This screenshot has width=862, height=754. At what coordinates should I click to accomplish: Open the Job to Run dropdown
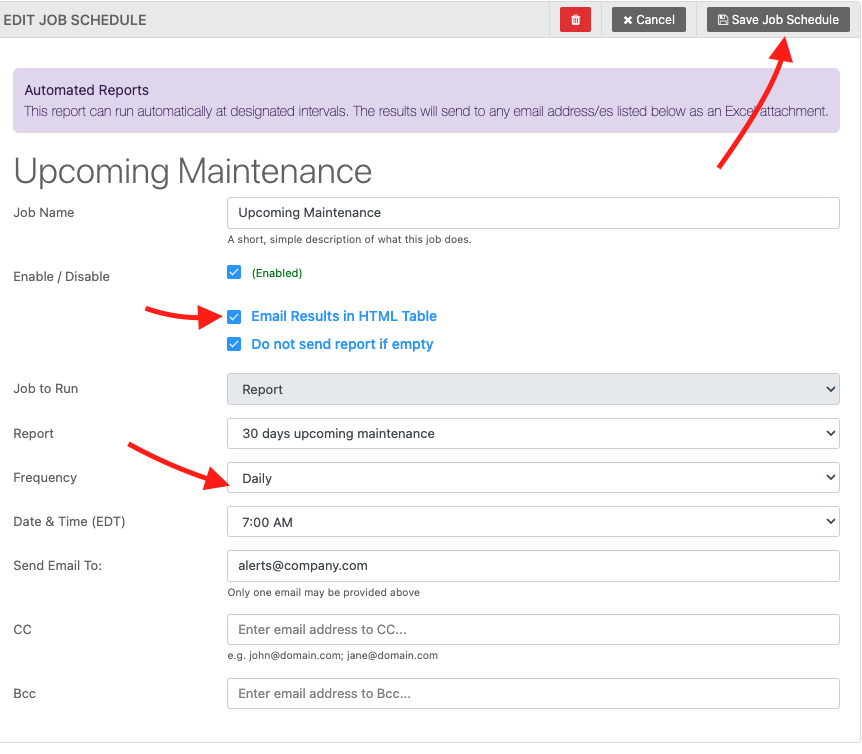(533, 389)
